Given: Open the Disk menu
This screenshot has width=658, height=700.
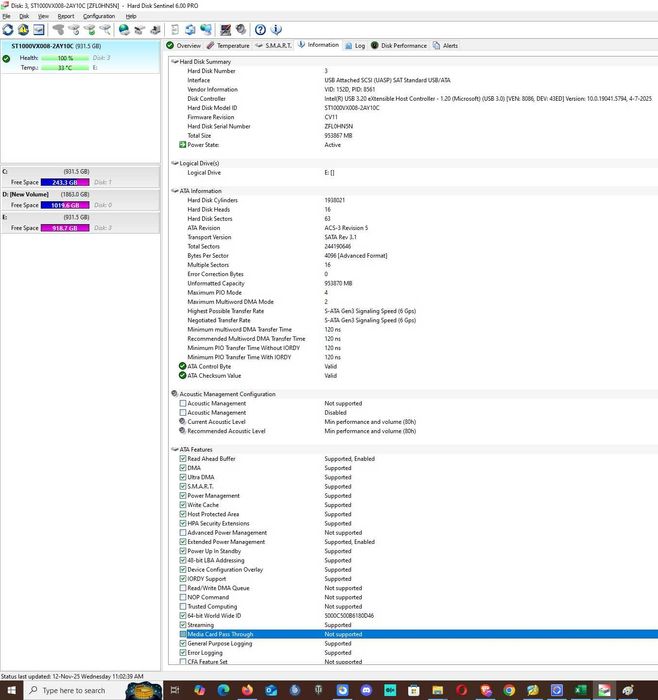Looking at the screenshot, I should click(x=24, y=16).
